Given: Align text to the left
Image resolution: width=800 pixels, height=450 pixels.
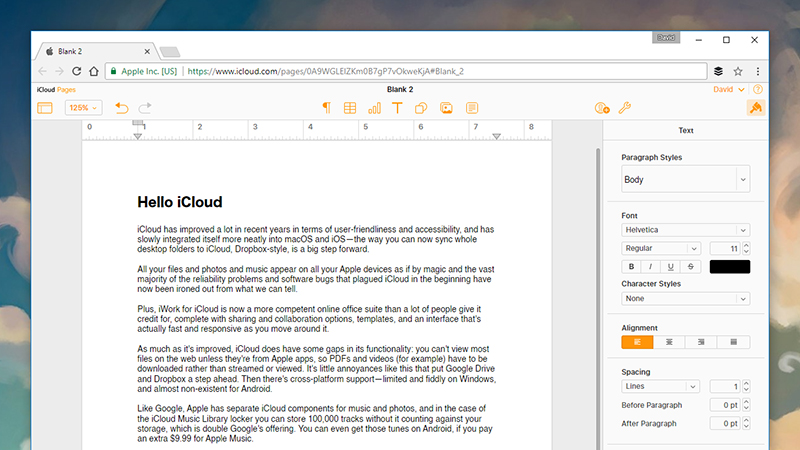Looking at the screenshot, I should (637, 342).
